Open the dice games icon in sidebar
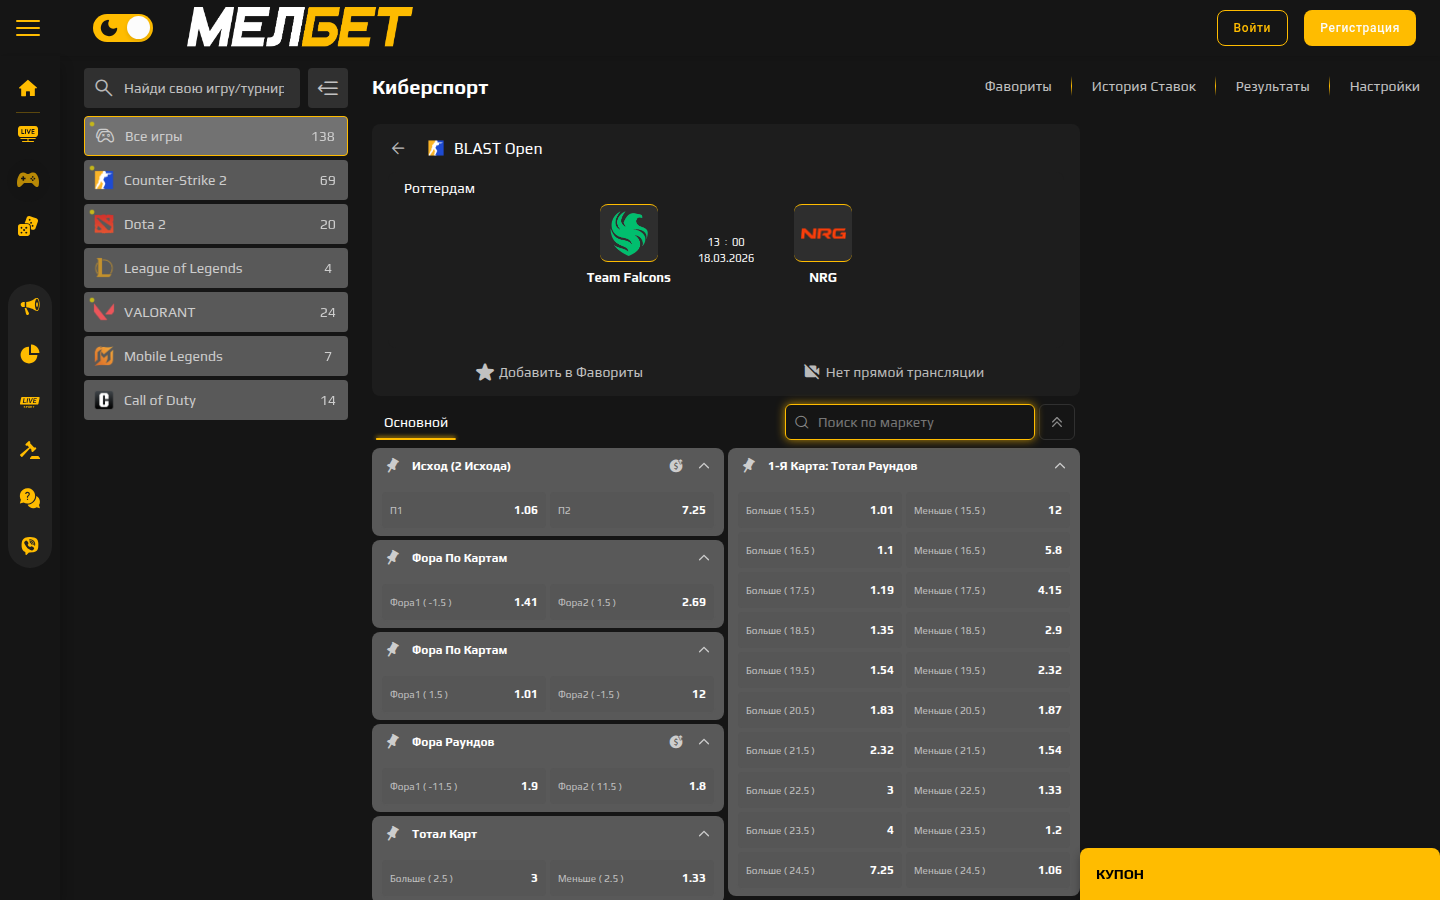1440x900 pixels. tap(28, 226)
